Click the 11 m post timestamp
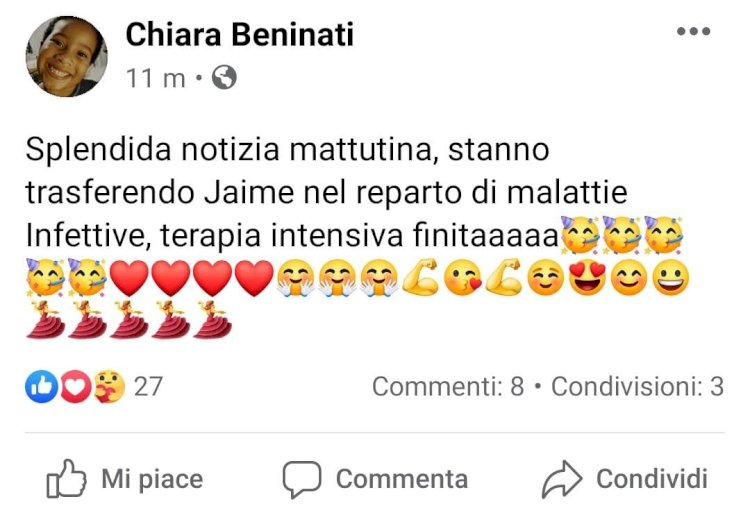The height and width of the screenshot is (522, 750). pyautogui.click(x=155, y=78)
